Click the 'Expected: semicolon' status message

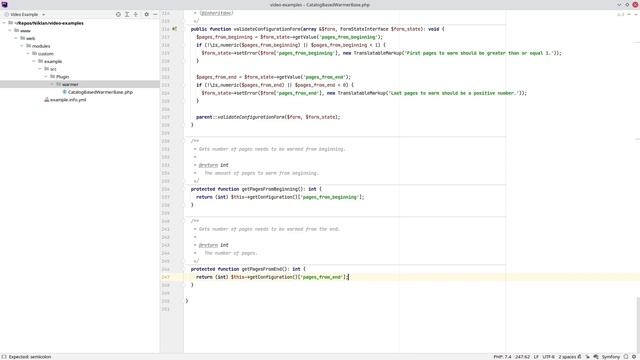(x=30, y=357)
